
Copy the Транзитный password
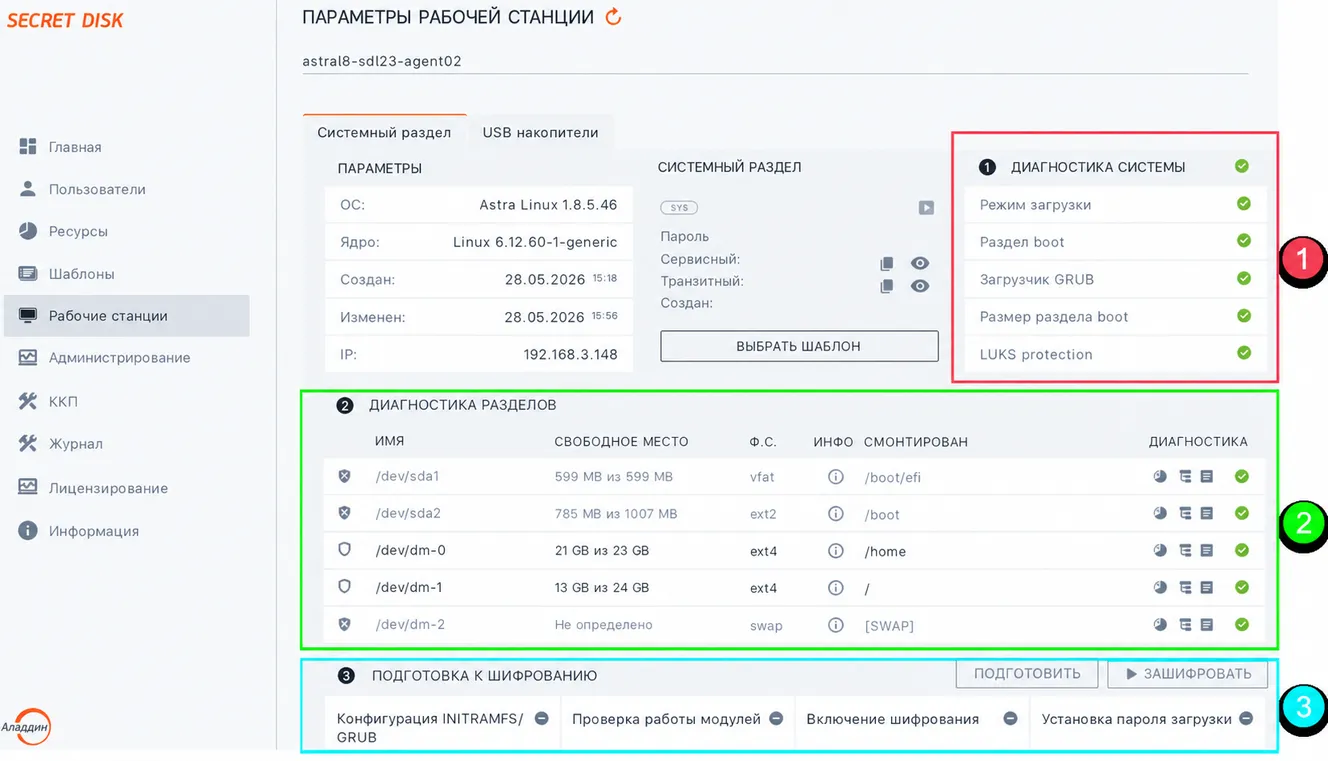887,286
